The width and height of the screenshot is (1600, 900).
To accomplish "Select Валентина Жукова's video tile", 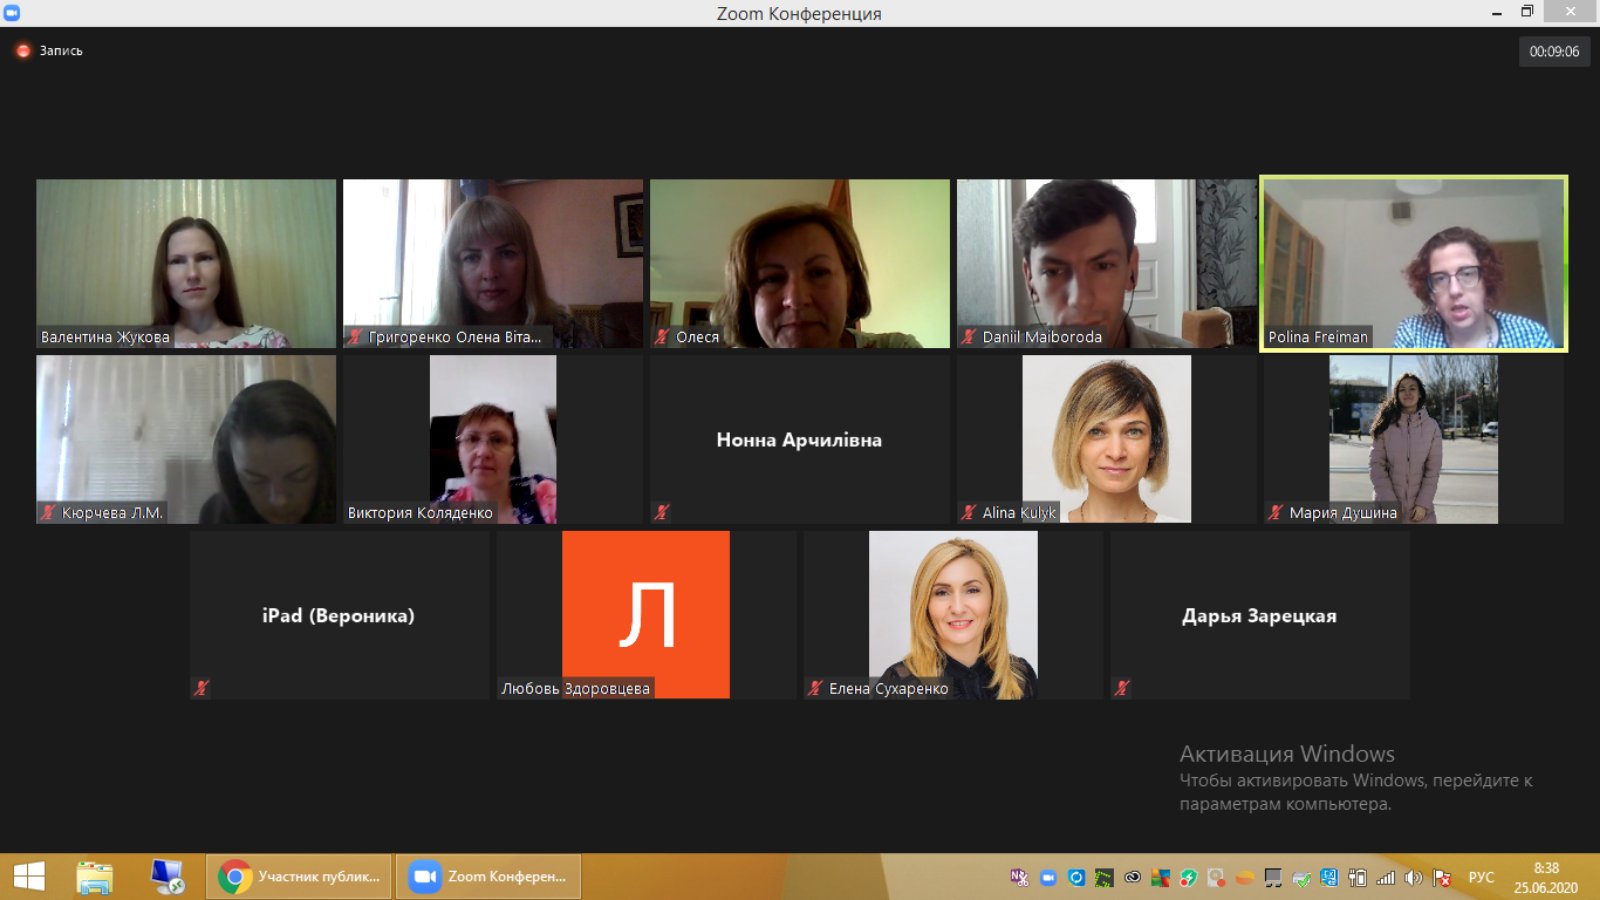I will [186, 264].
